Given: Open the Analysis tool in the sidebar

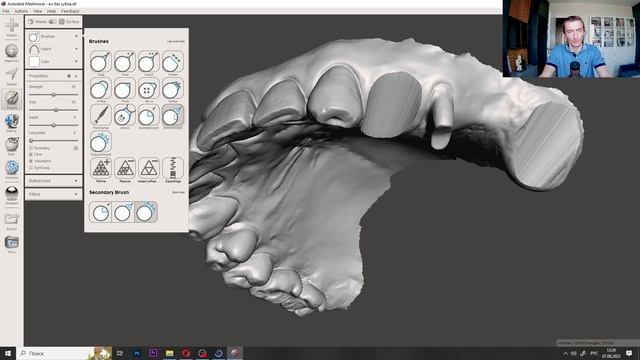Looking at the screenshot, I should (11, 168).
